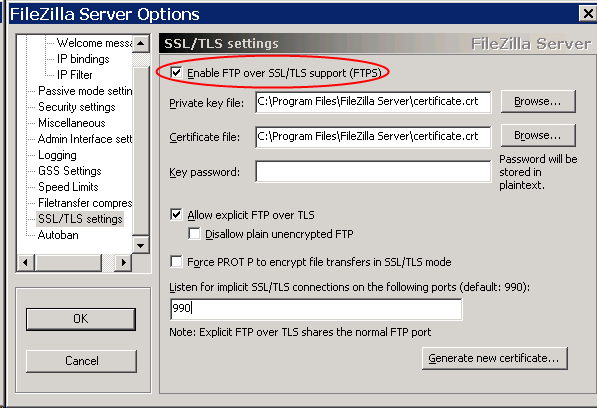Click into the Key password field

(x=373, y=172)
